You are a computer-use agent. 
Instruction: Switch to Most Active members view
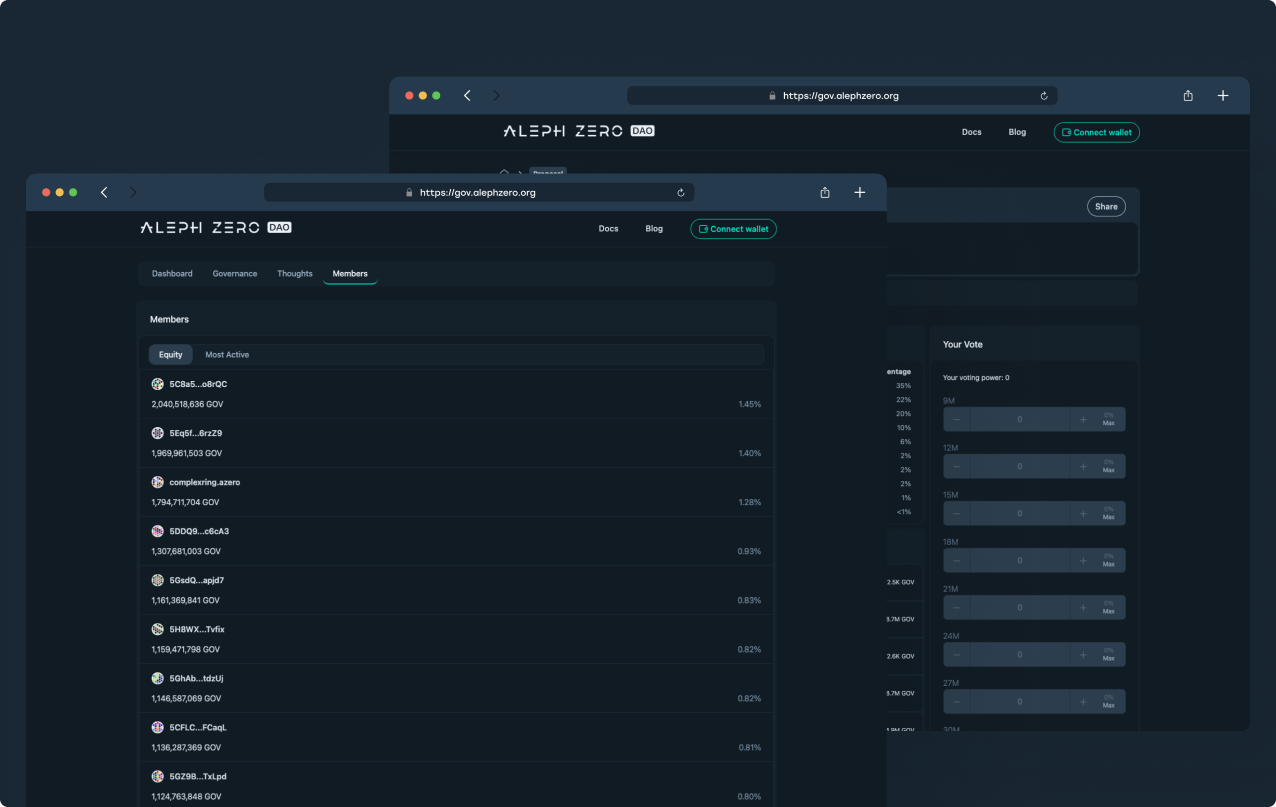(227, 355)
